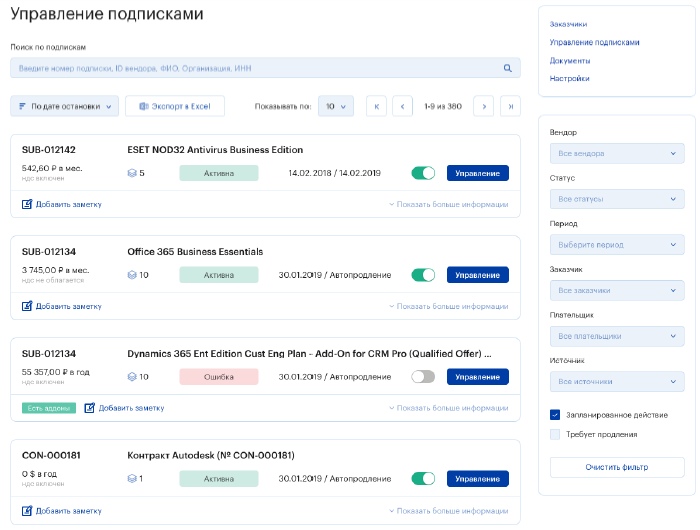Viewport: 700px width, 530px height.
Task: Go to the previous page arrow
Action: 403,106
